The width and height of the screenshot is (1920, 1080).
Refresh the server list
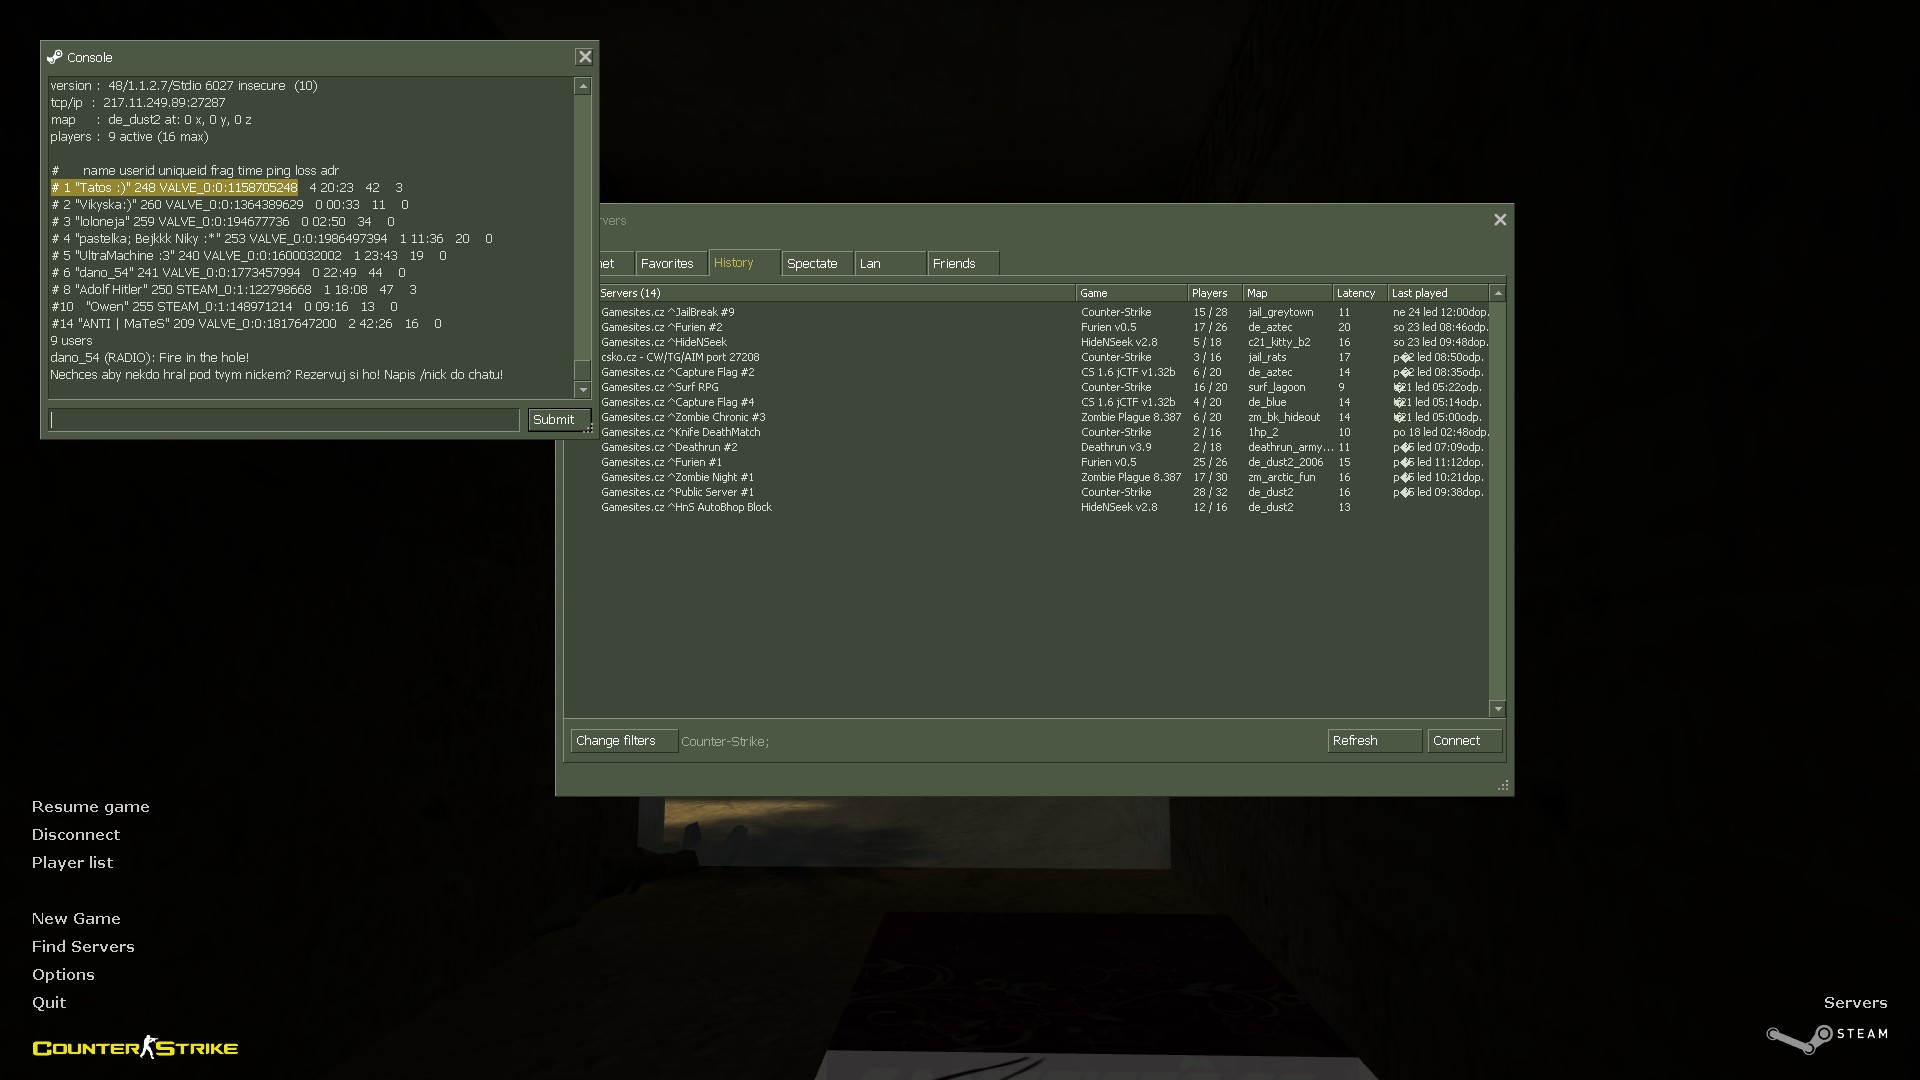point(1374,741)
